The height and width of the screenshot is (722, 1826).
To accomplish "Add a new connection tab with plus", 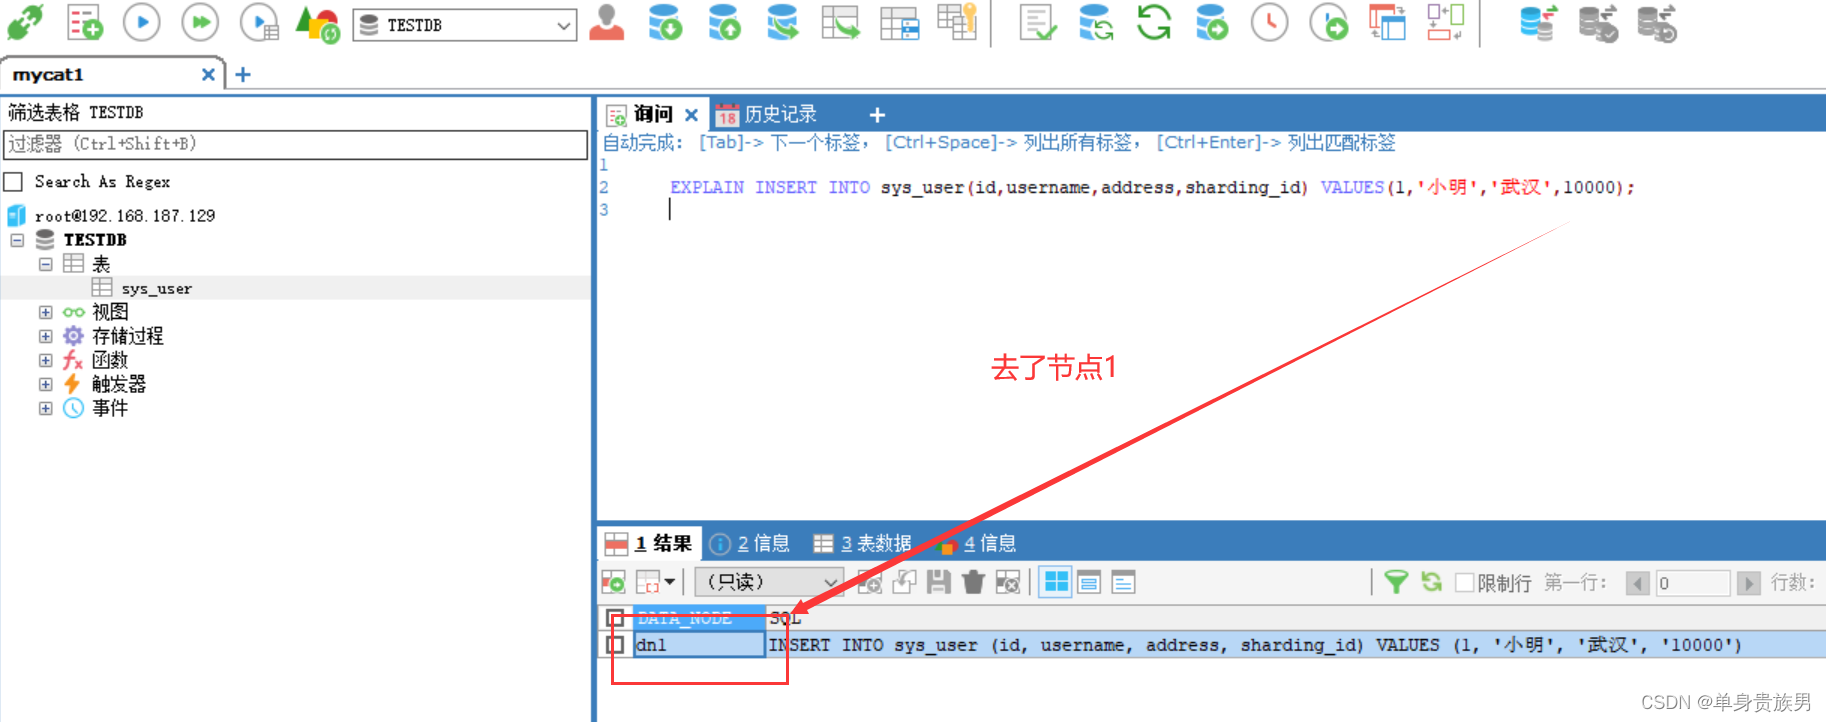I will 243,75.
